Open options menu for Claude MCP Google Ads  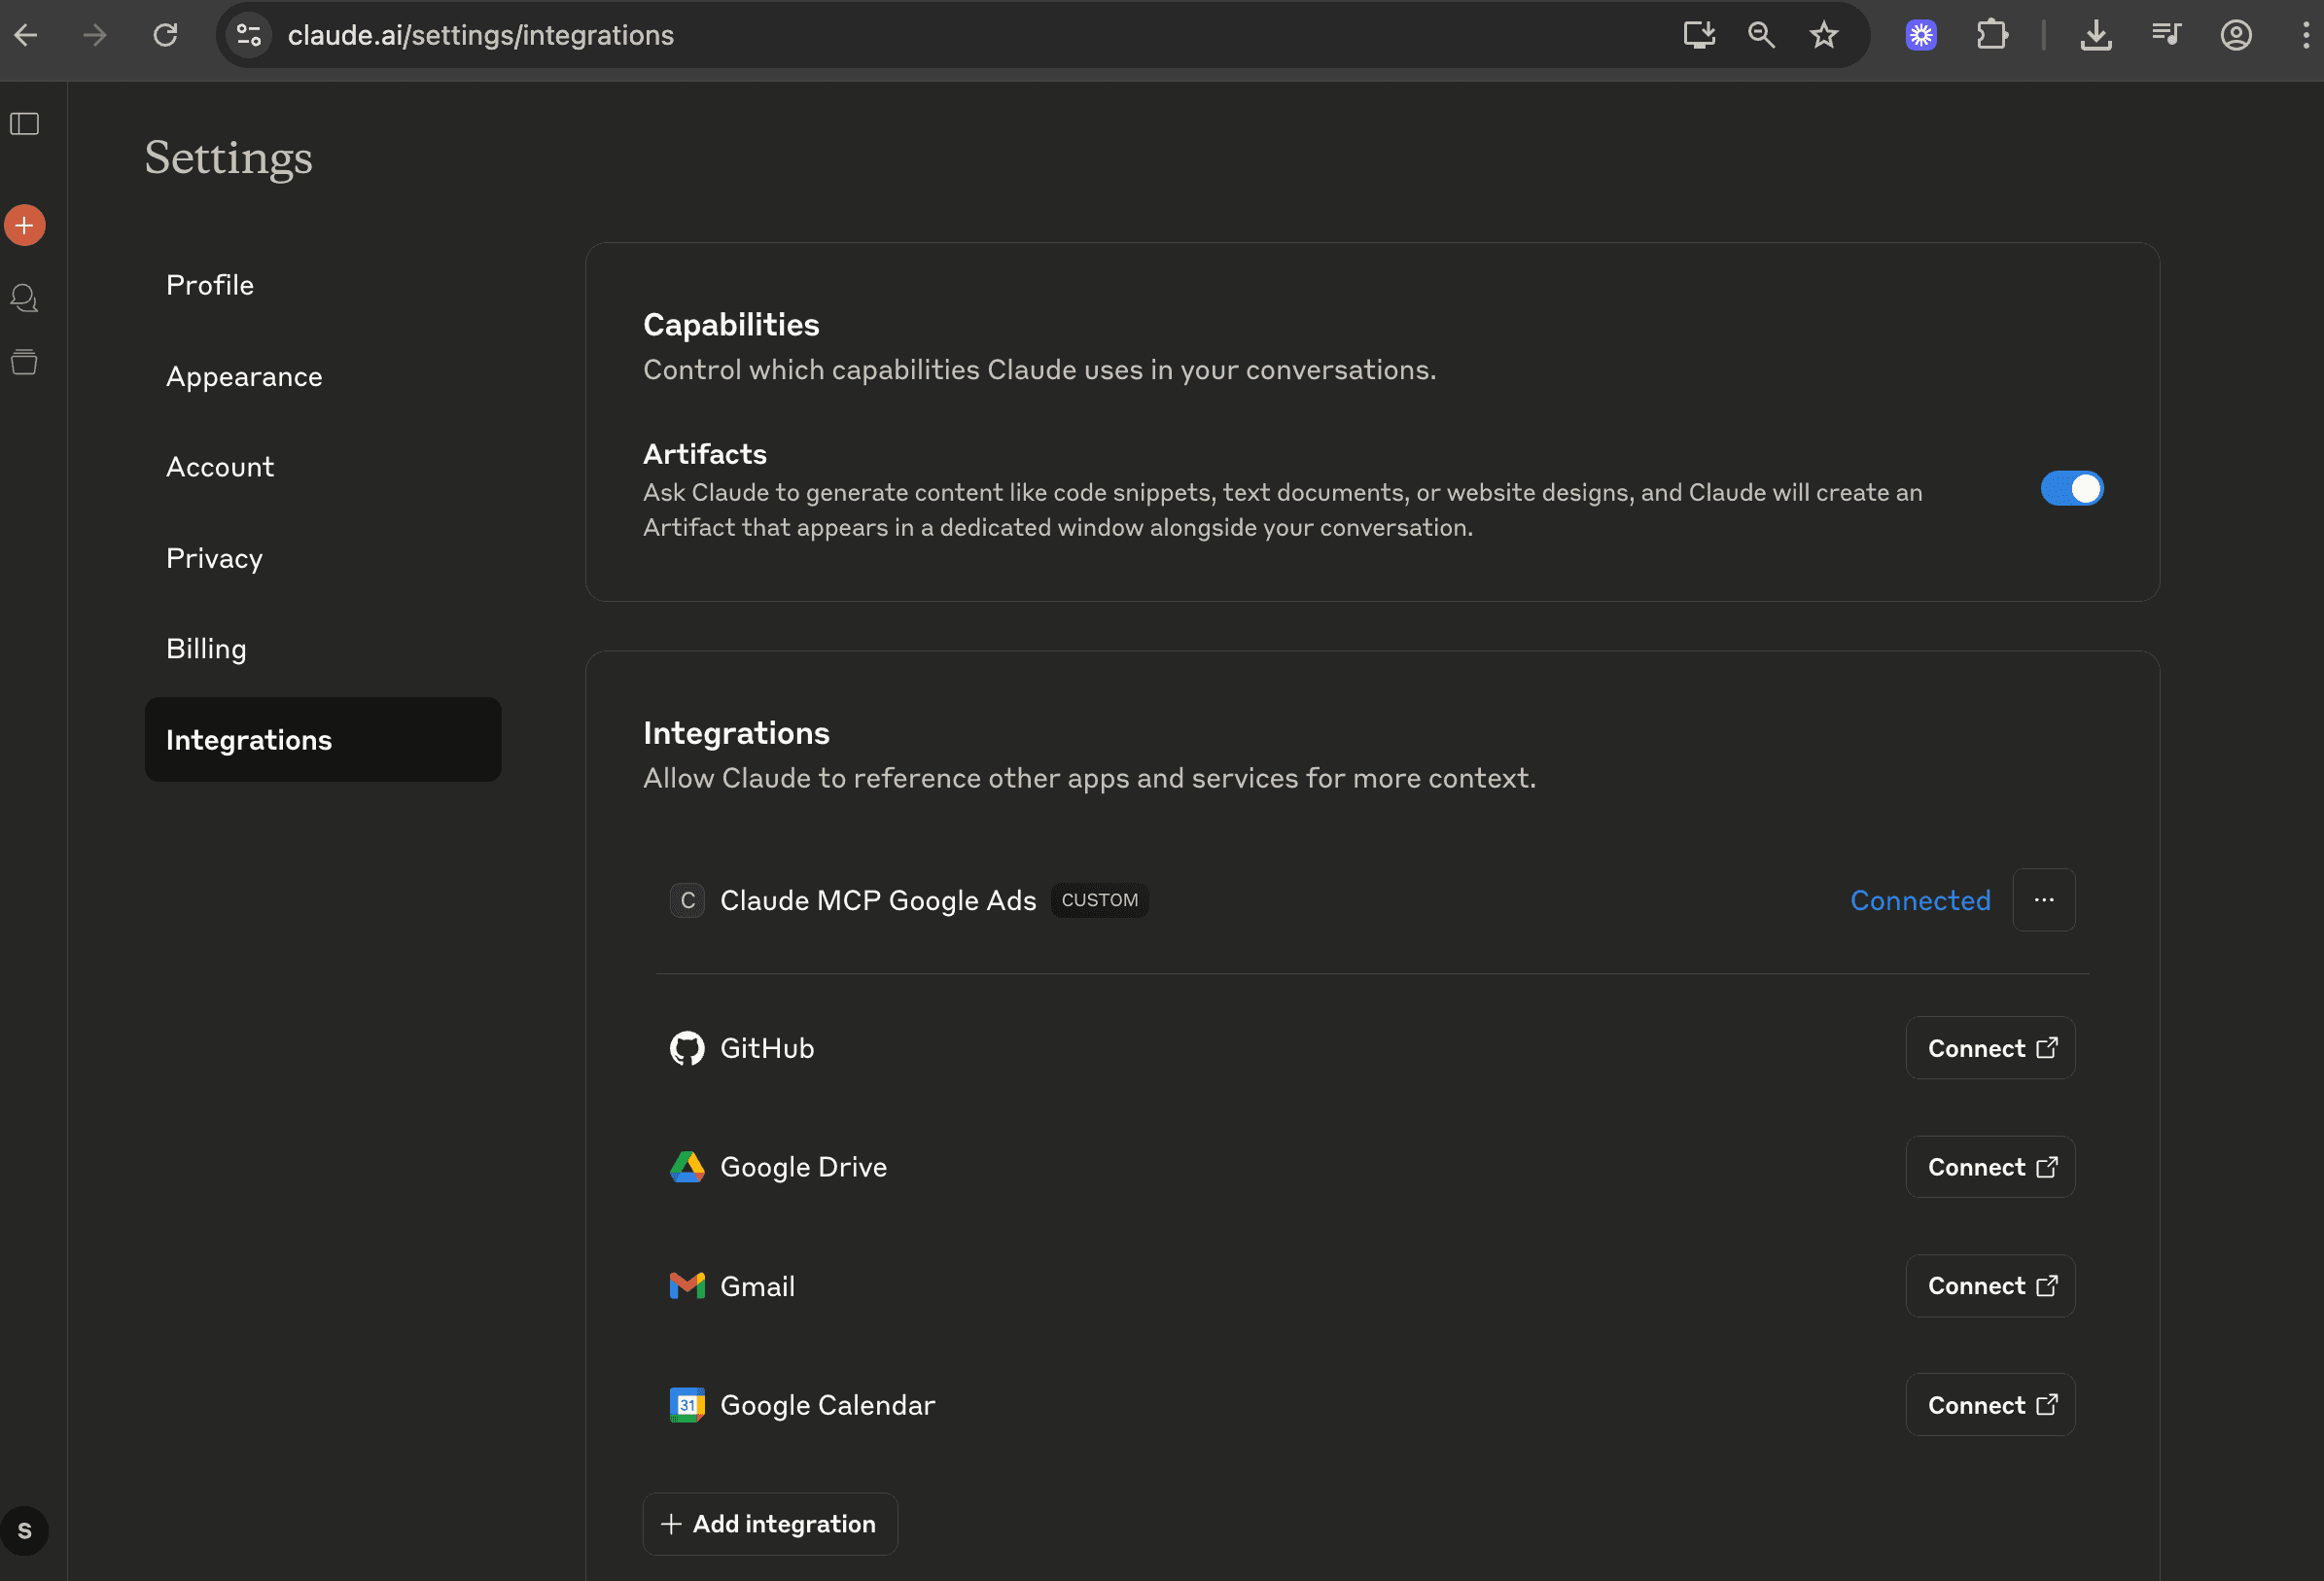2044,900
